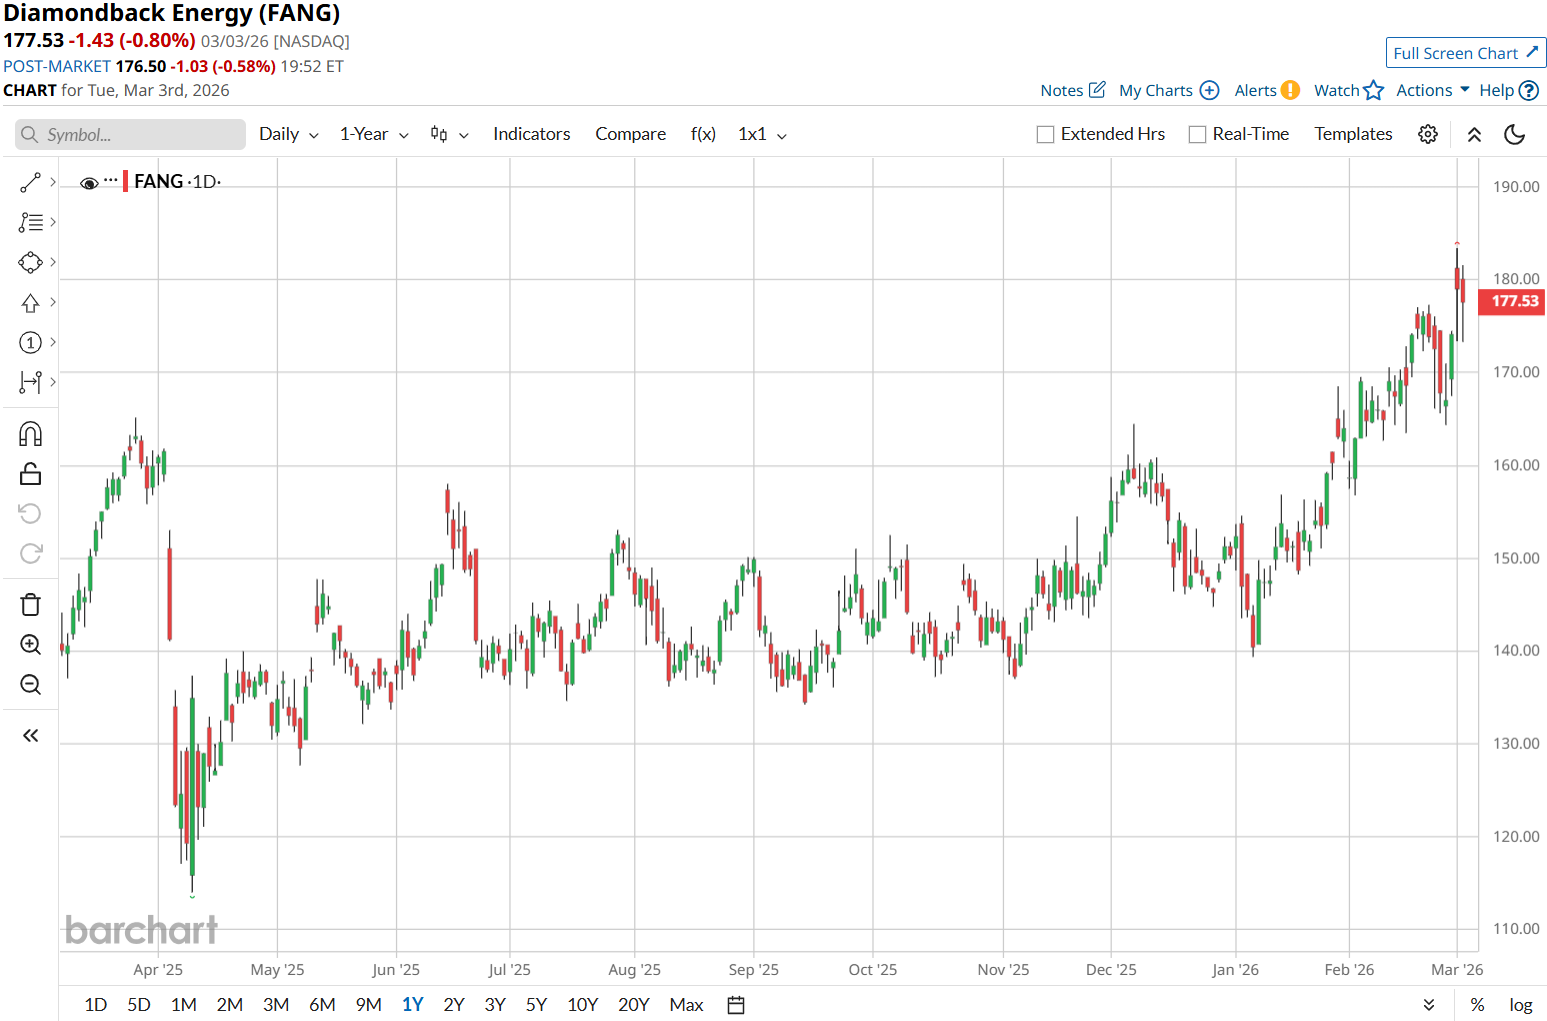
Task: Pick the measure range tool
Action: 30,382
